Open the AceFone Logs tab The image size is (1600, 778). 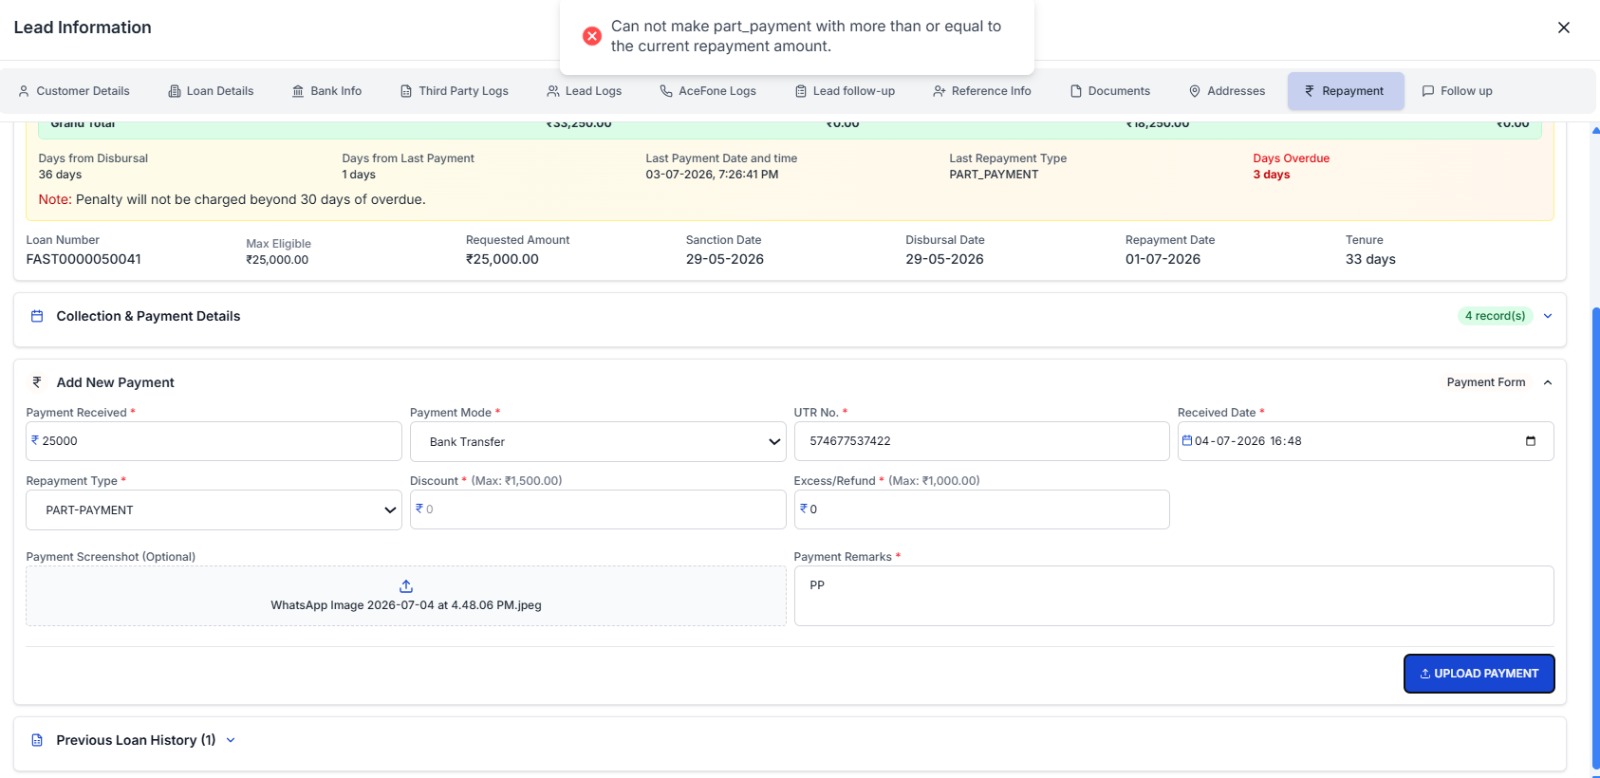point(708,91)
